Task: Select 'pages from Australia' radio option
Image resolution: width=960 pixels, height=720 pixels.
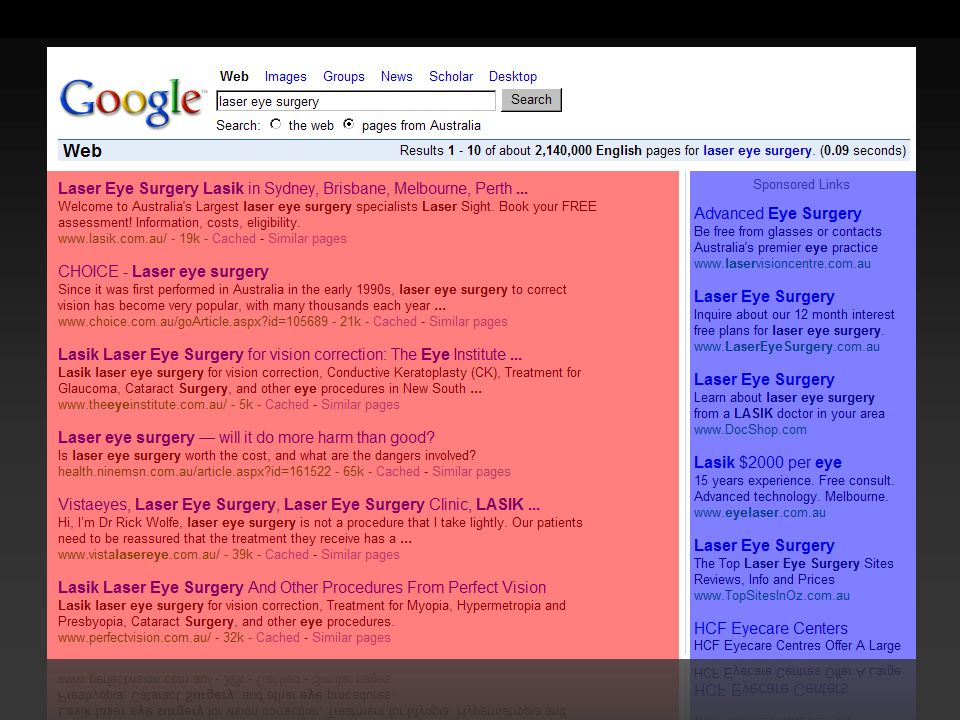Action: pos(348,124)
